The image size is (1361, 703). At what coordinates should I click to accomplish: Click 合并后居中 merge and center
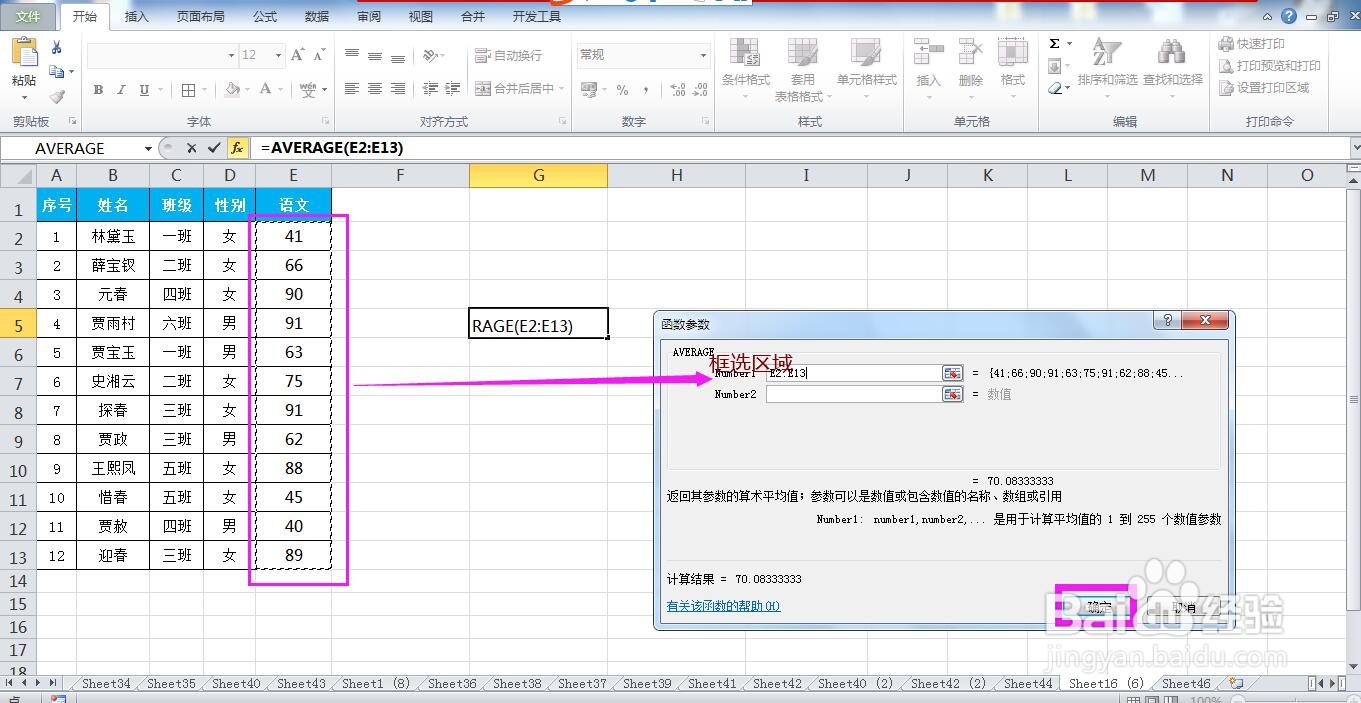513,89
